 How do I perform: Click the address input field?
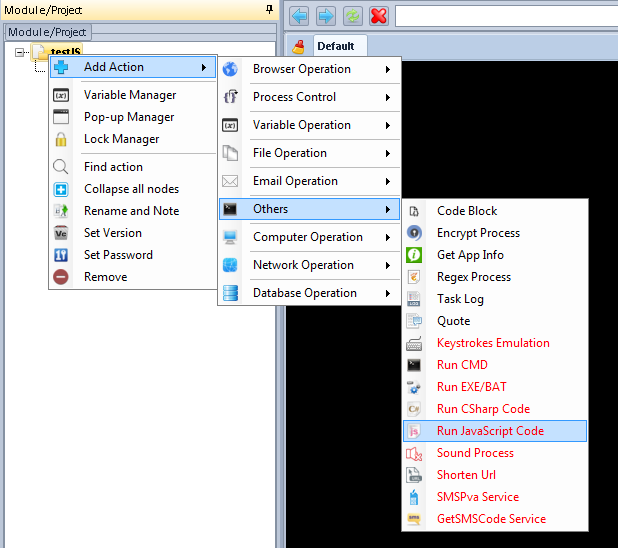pyautogui.click(x=505, y=16)
